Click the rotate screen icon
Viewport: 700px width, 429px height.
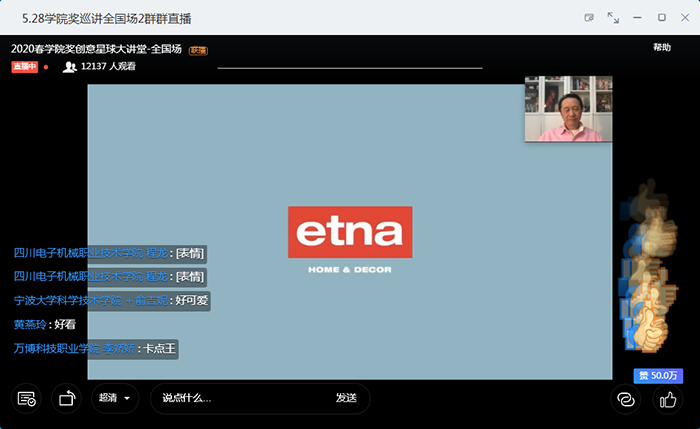pyautogui.click(x=67, y=399)
